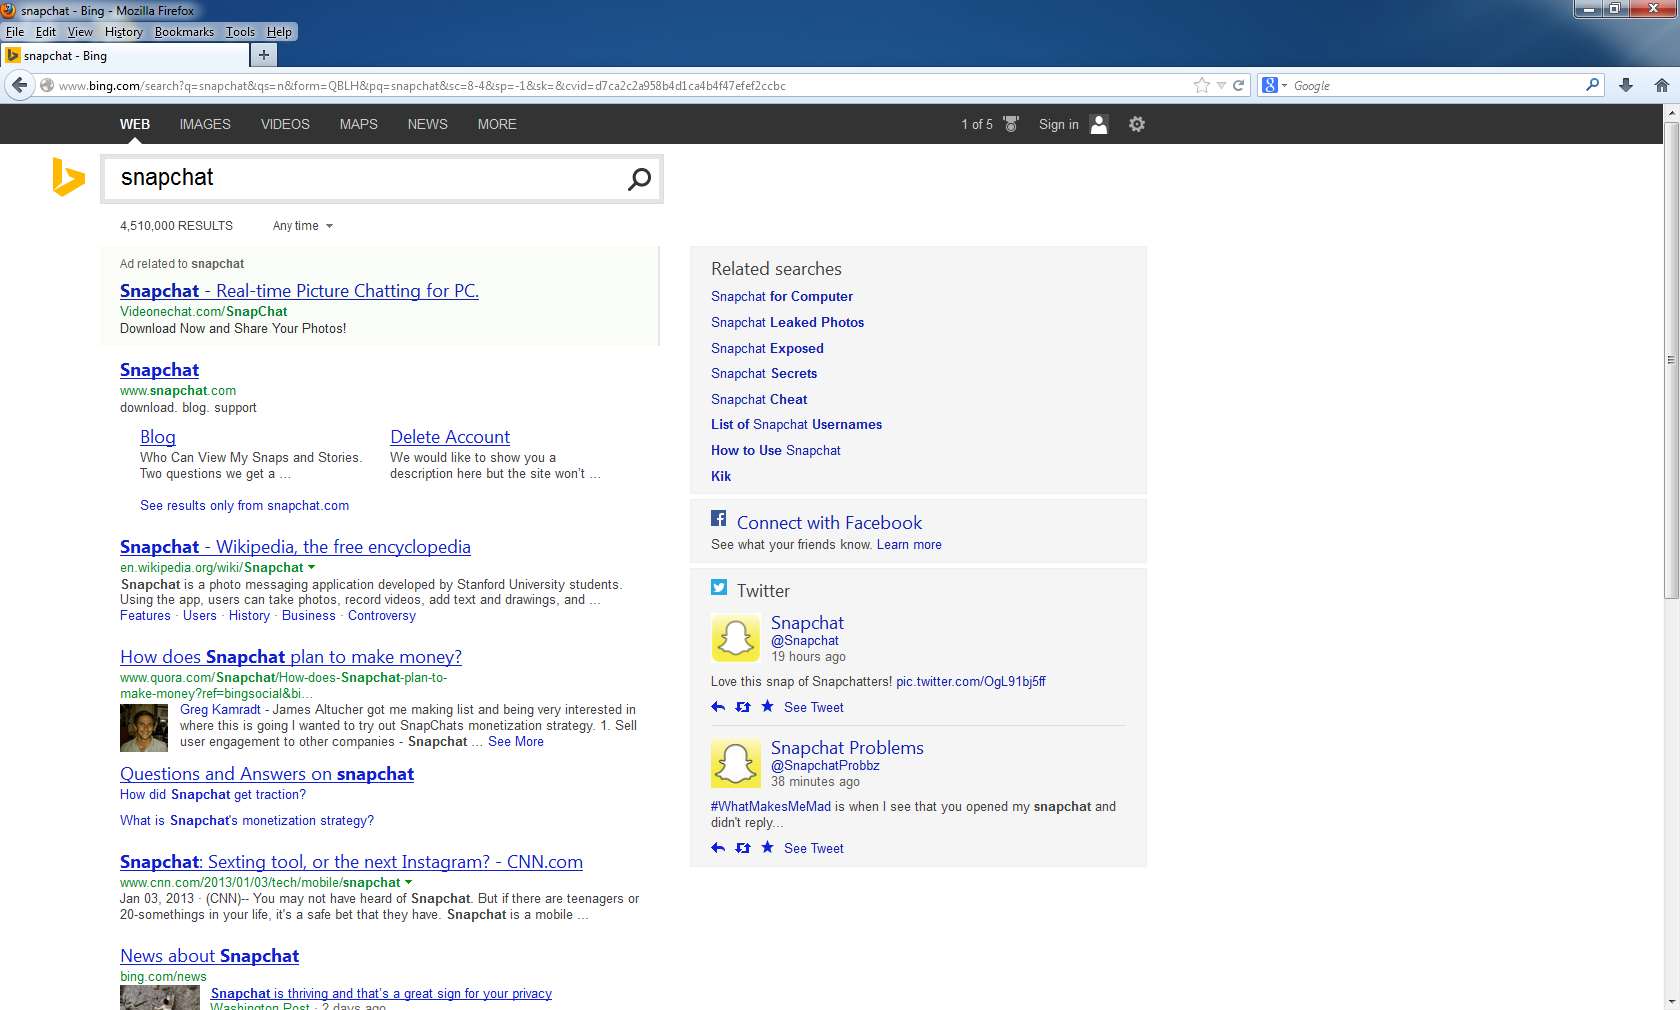Open the Firefox downloads arrow icon
The height and width of the screenshot is (1010, 1680).
(x=1626, y=85)
